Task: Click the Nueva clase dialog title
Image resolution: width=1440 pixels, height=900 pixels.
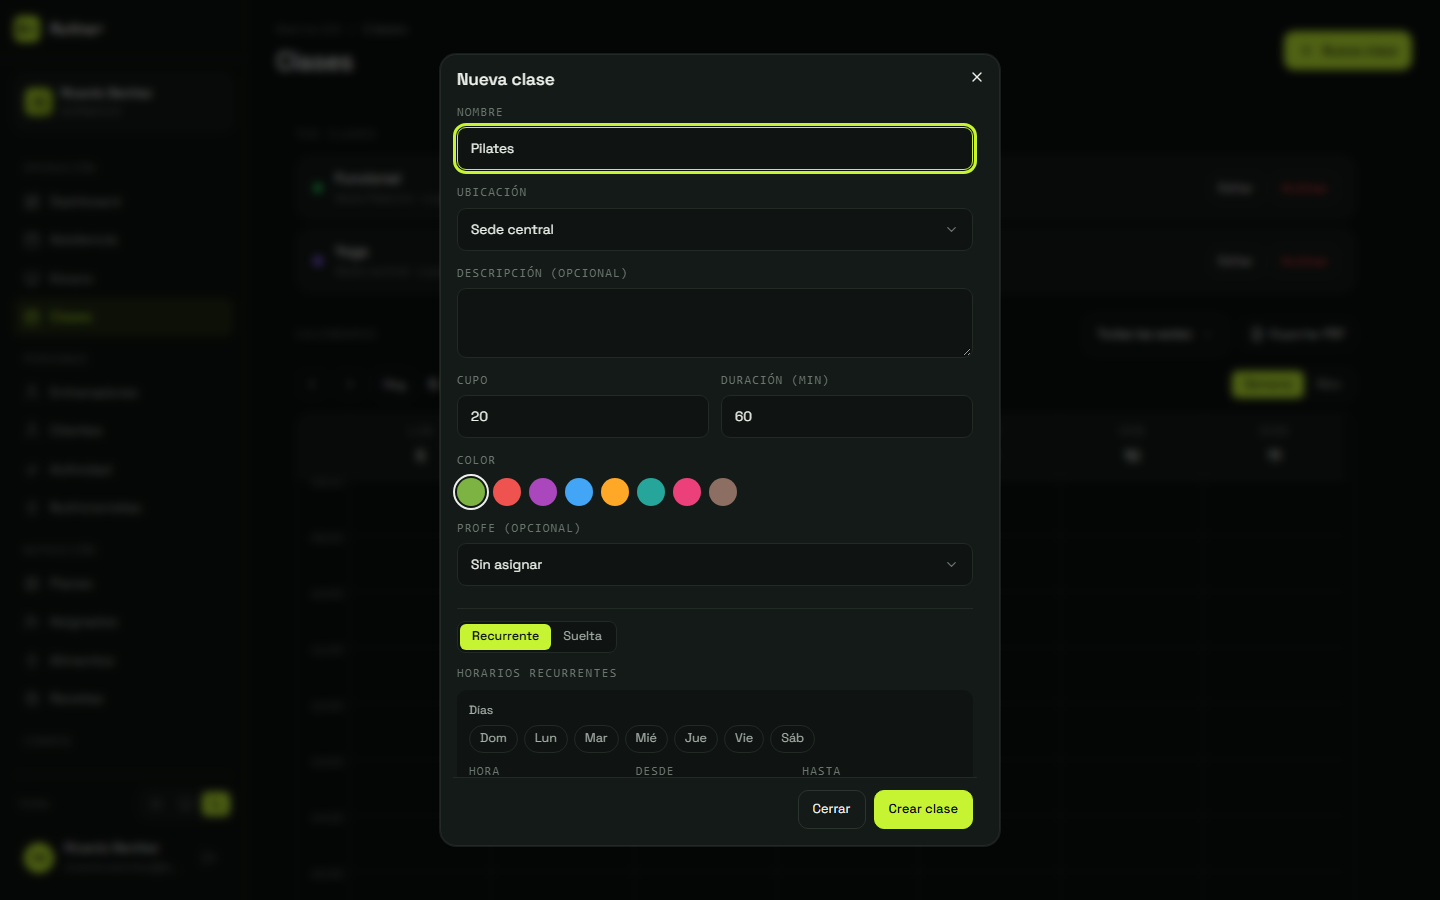Action: (506, 80)
